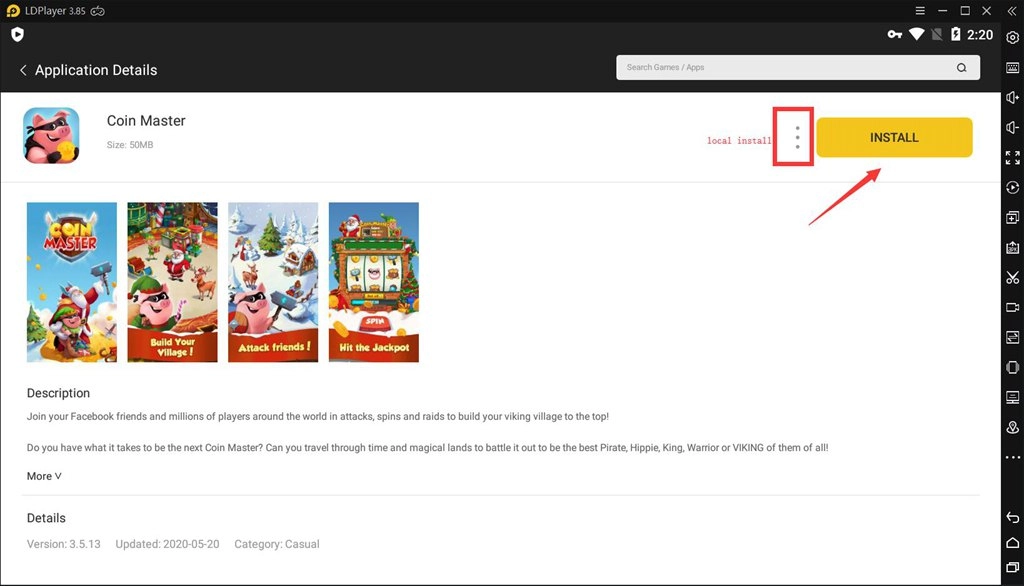Image resolution: width=1024 pixels, height=586 pixels.
Task: Click the Coin Master app icon
Action: tap(51, 135)
